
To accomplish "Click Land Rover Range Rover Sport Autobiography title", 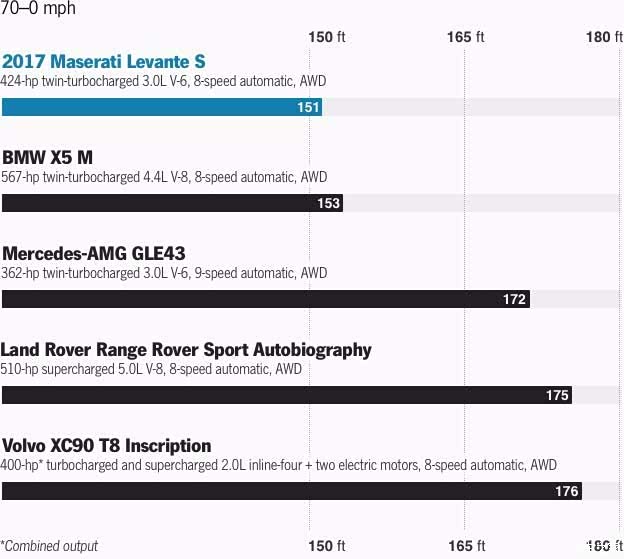I will tap(186, 349).
